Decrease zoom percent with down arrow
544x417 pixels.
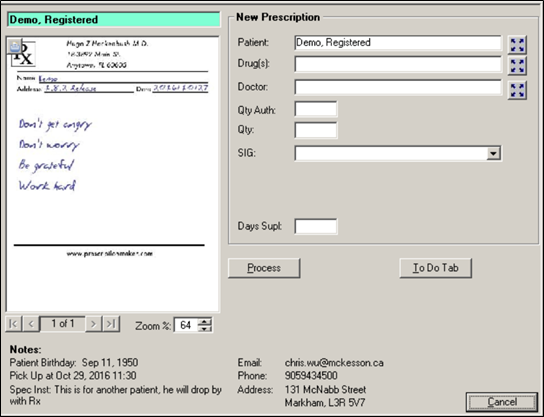(204, 328)
